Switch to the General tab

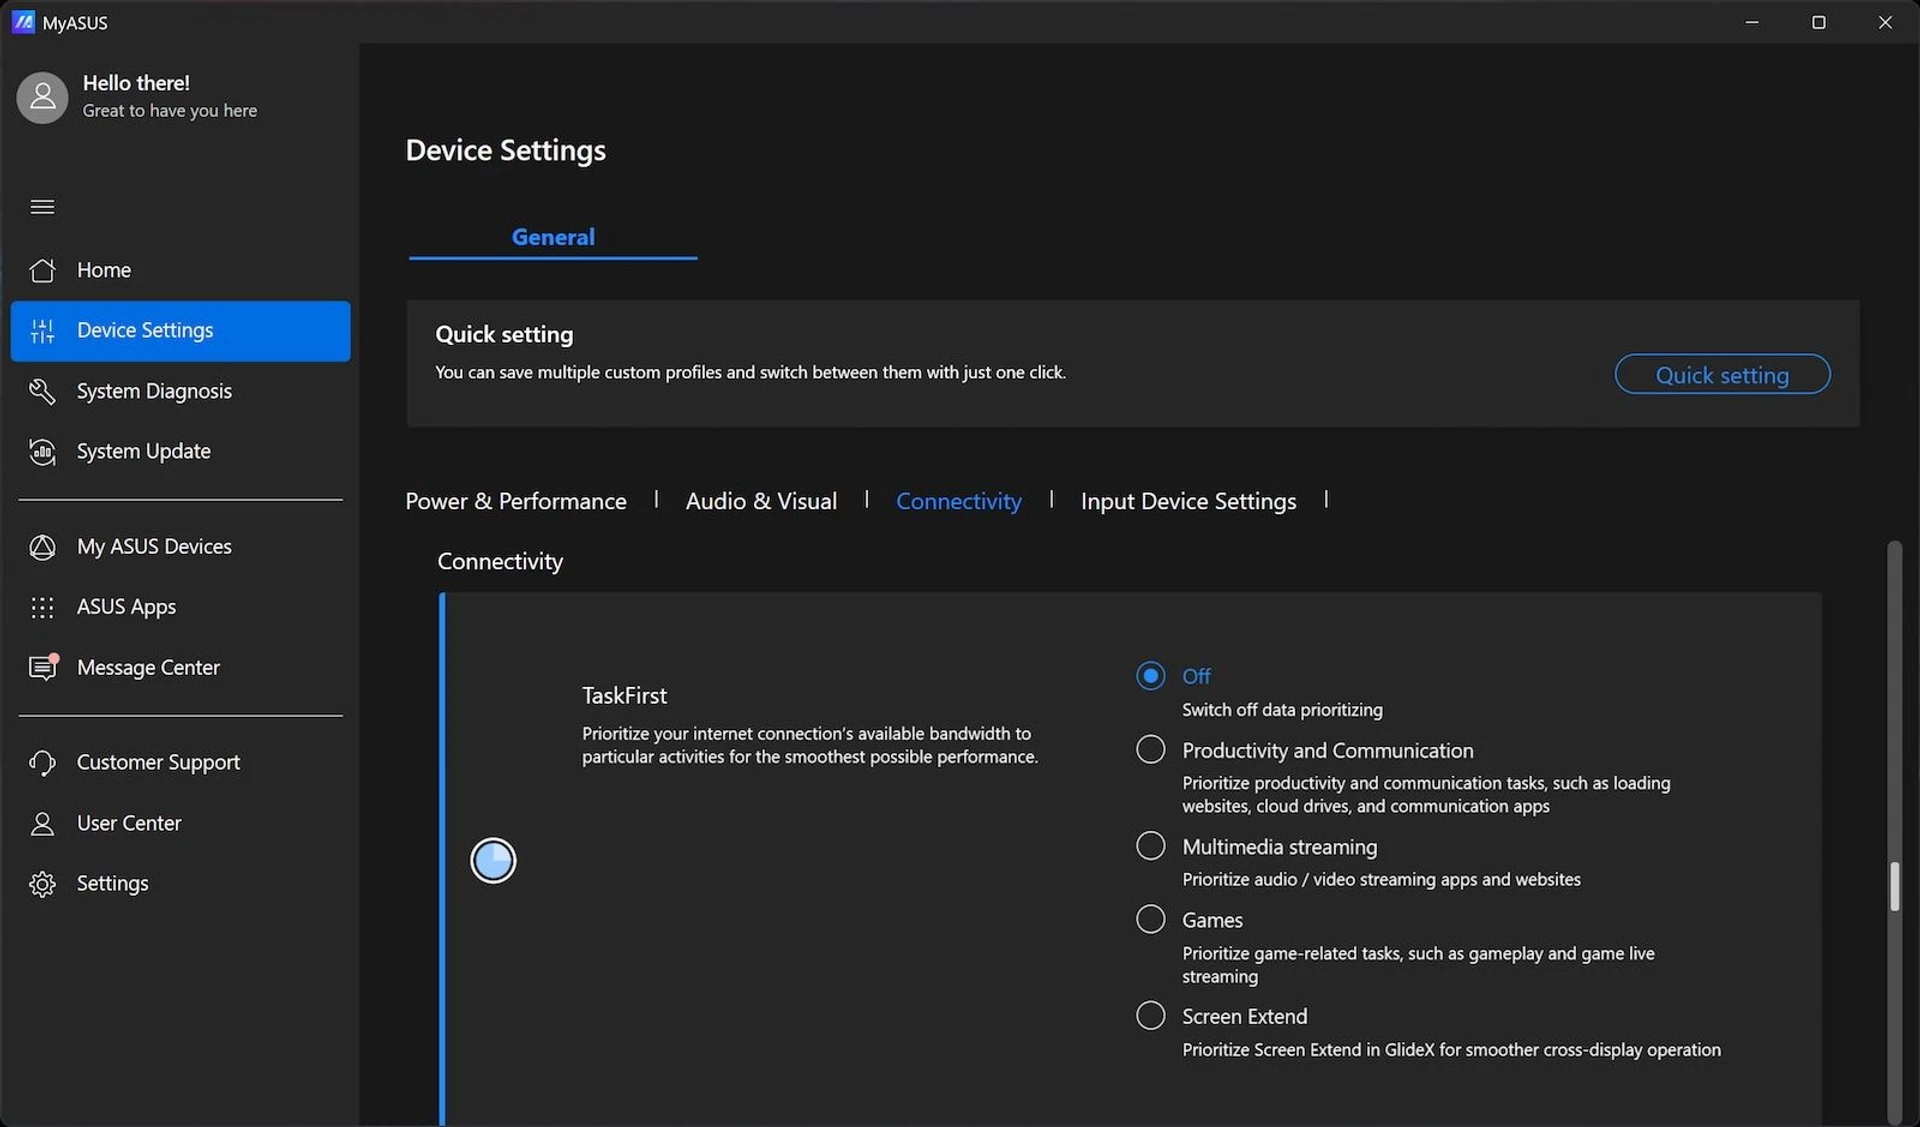[553, 237]
